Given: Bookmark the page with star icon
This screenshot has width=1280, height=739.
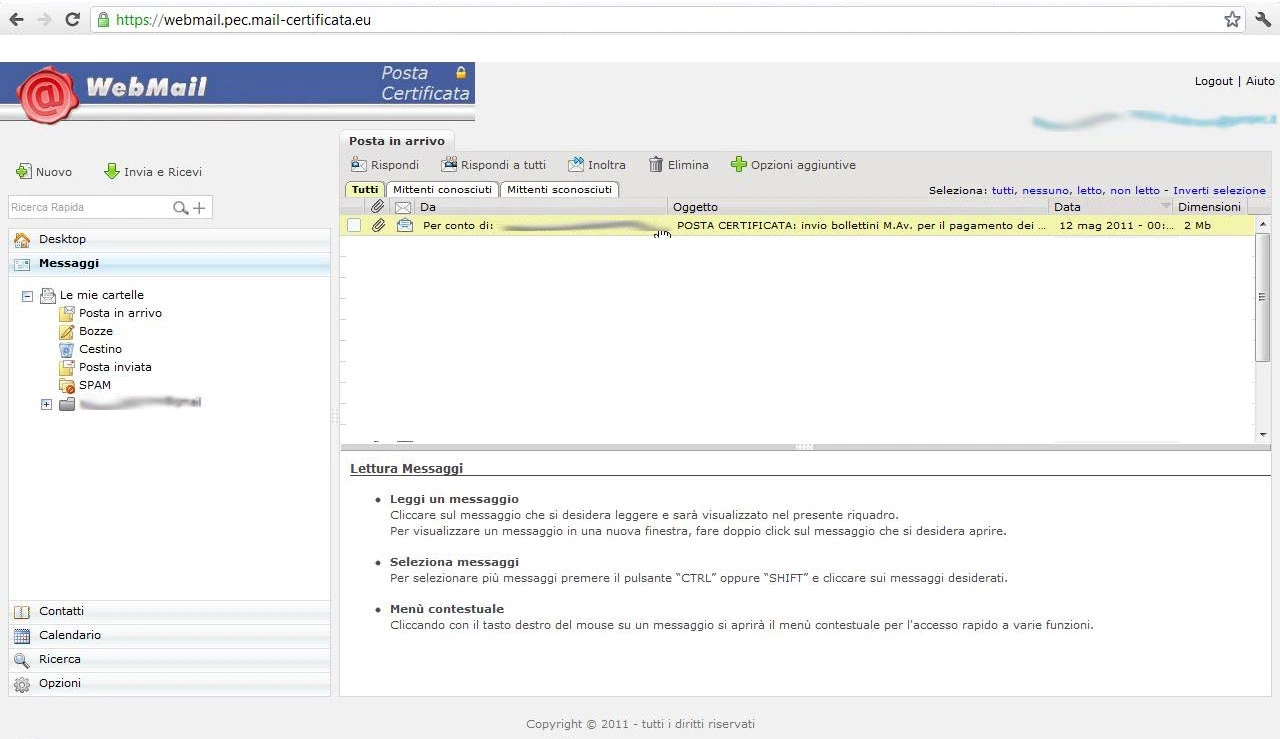Looking at the screenshot, I should pyautogui.click(x=1232, y=19).
